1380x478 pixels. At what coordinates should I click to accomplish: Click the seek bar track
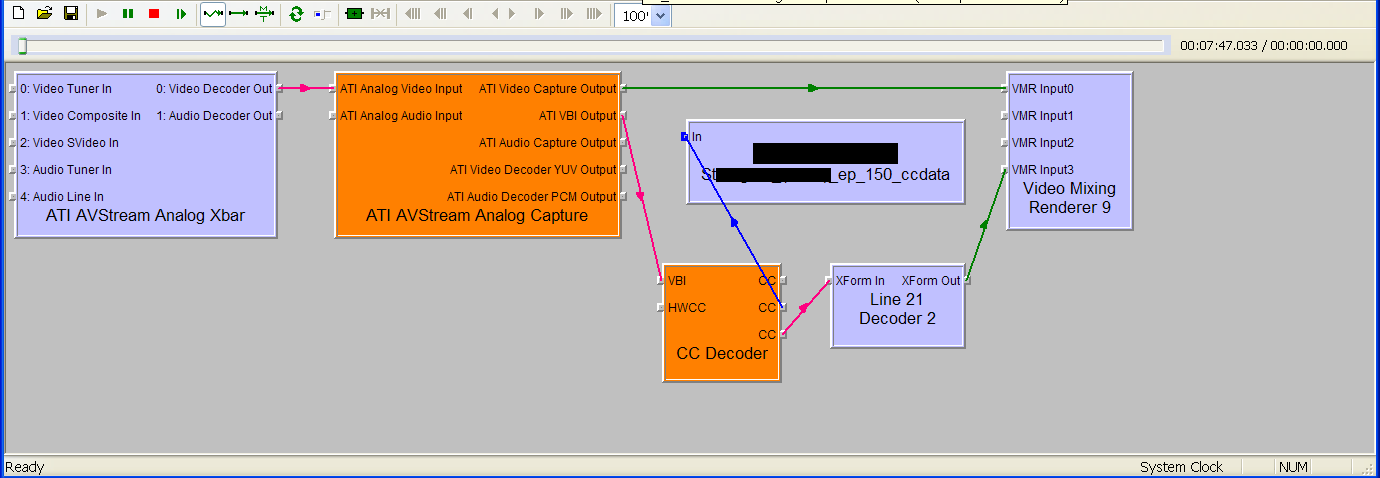591,46
